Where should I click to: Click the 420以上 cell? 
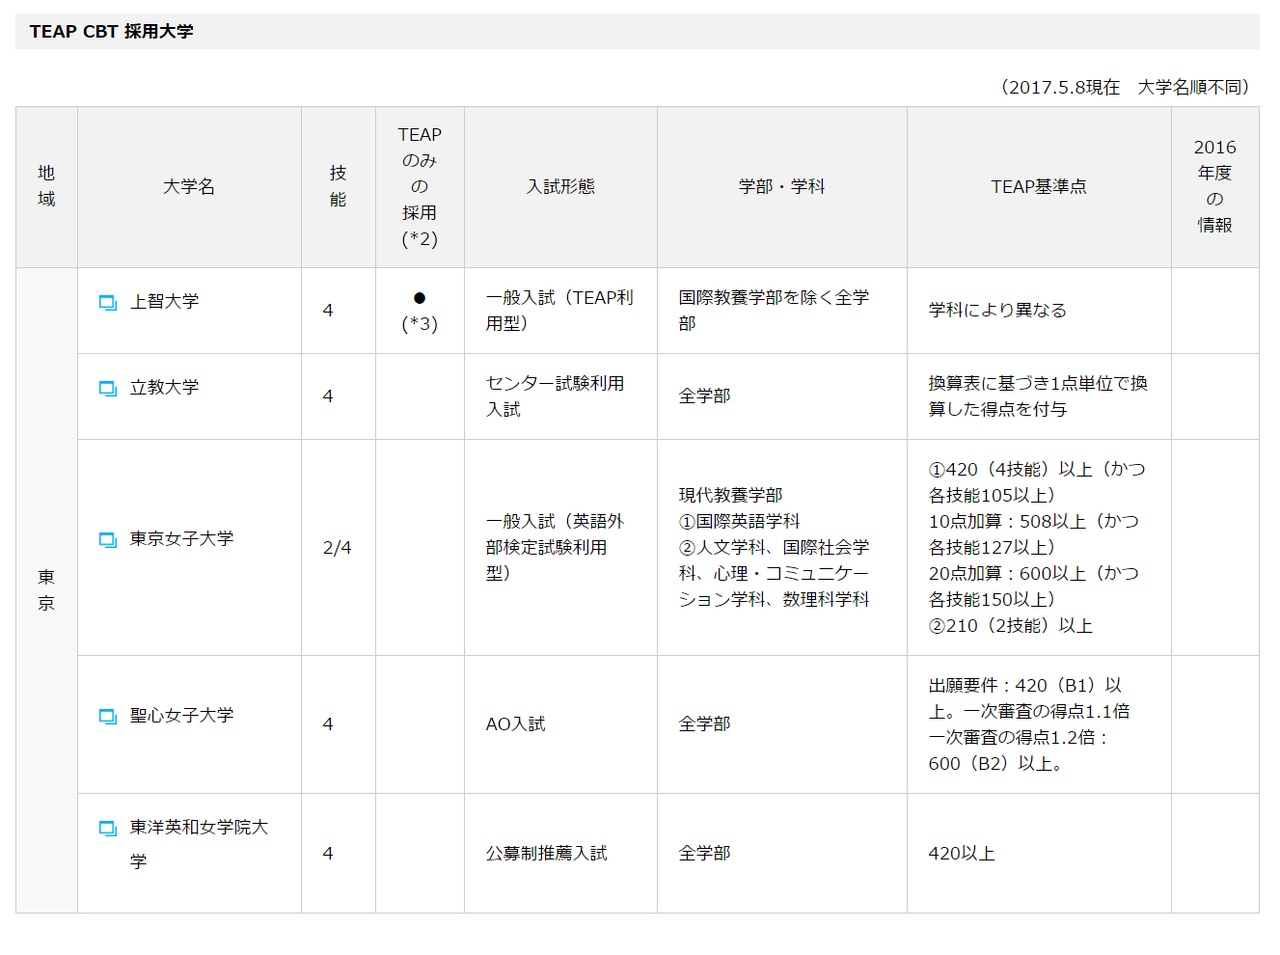(1039, 853)
